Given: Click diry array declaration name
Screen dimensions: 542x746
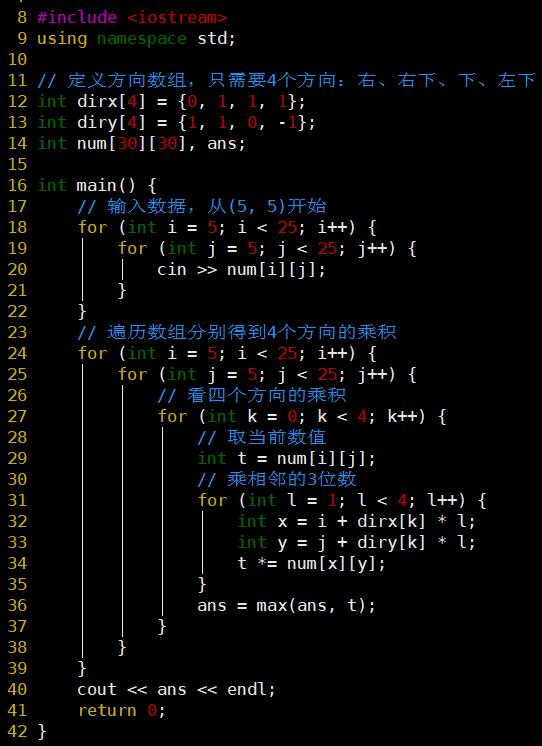Looking at the screenshot, I should point(97,122).
